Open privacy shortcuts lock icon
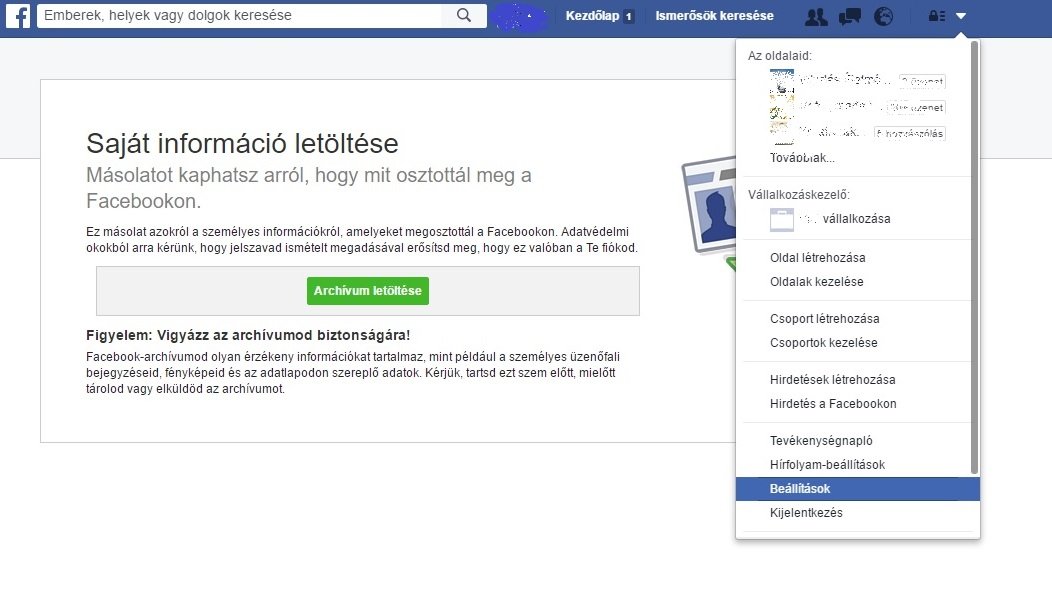The width and height of the screenshot is (1052, 614). [x=936, y=16]
